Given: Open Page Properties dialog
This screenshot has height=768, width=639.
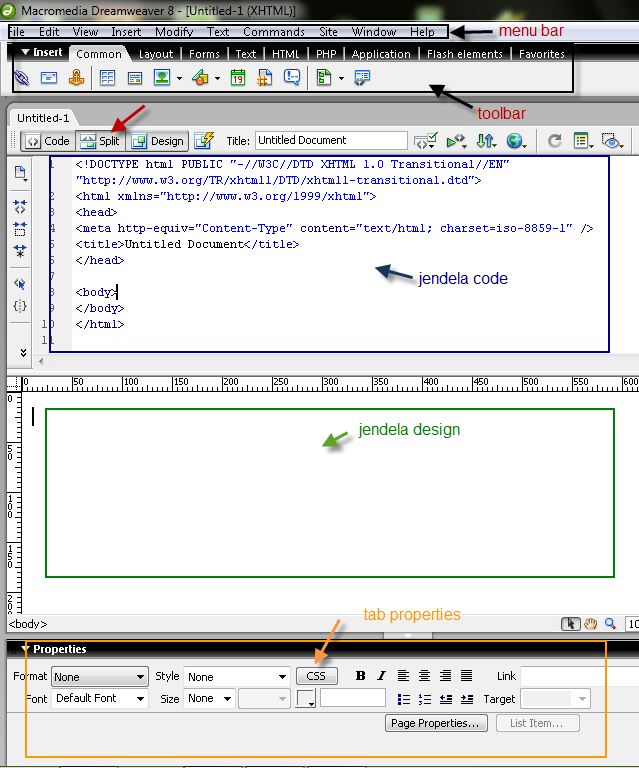Looking at the screenshot, I should [436, 723].
